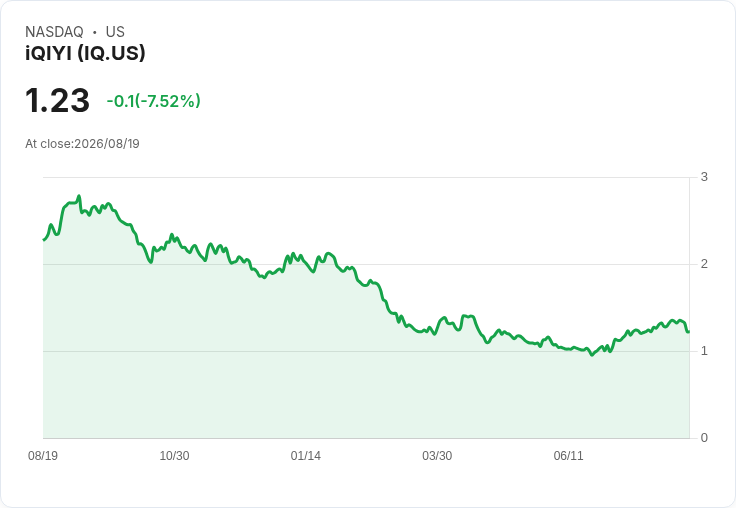Click the y-axis value 0
The image size is (736, 508).
704,438
